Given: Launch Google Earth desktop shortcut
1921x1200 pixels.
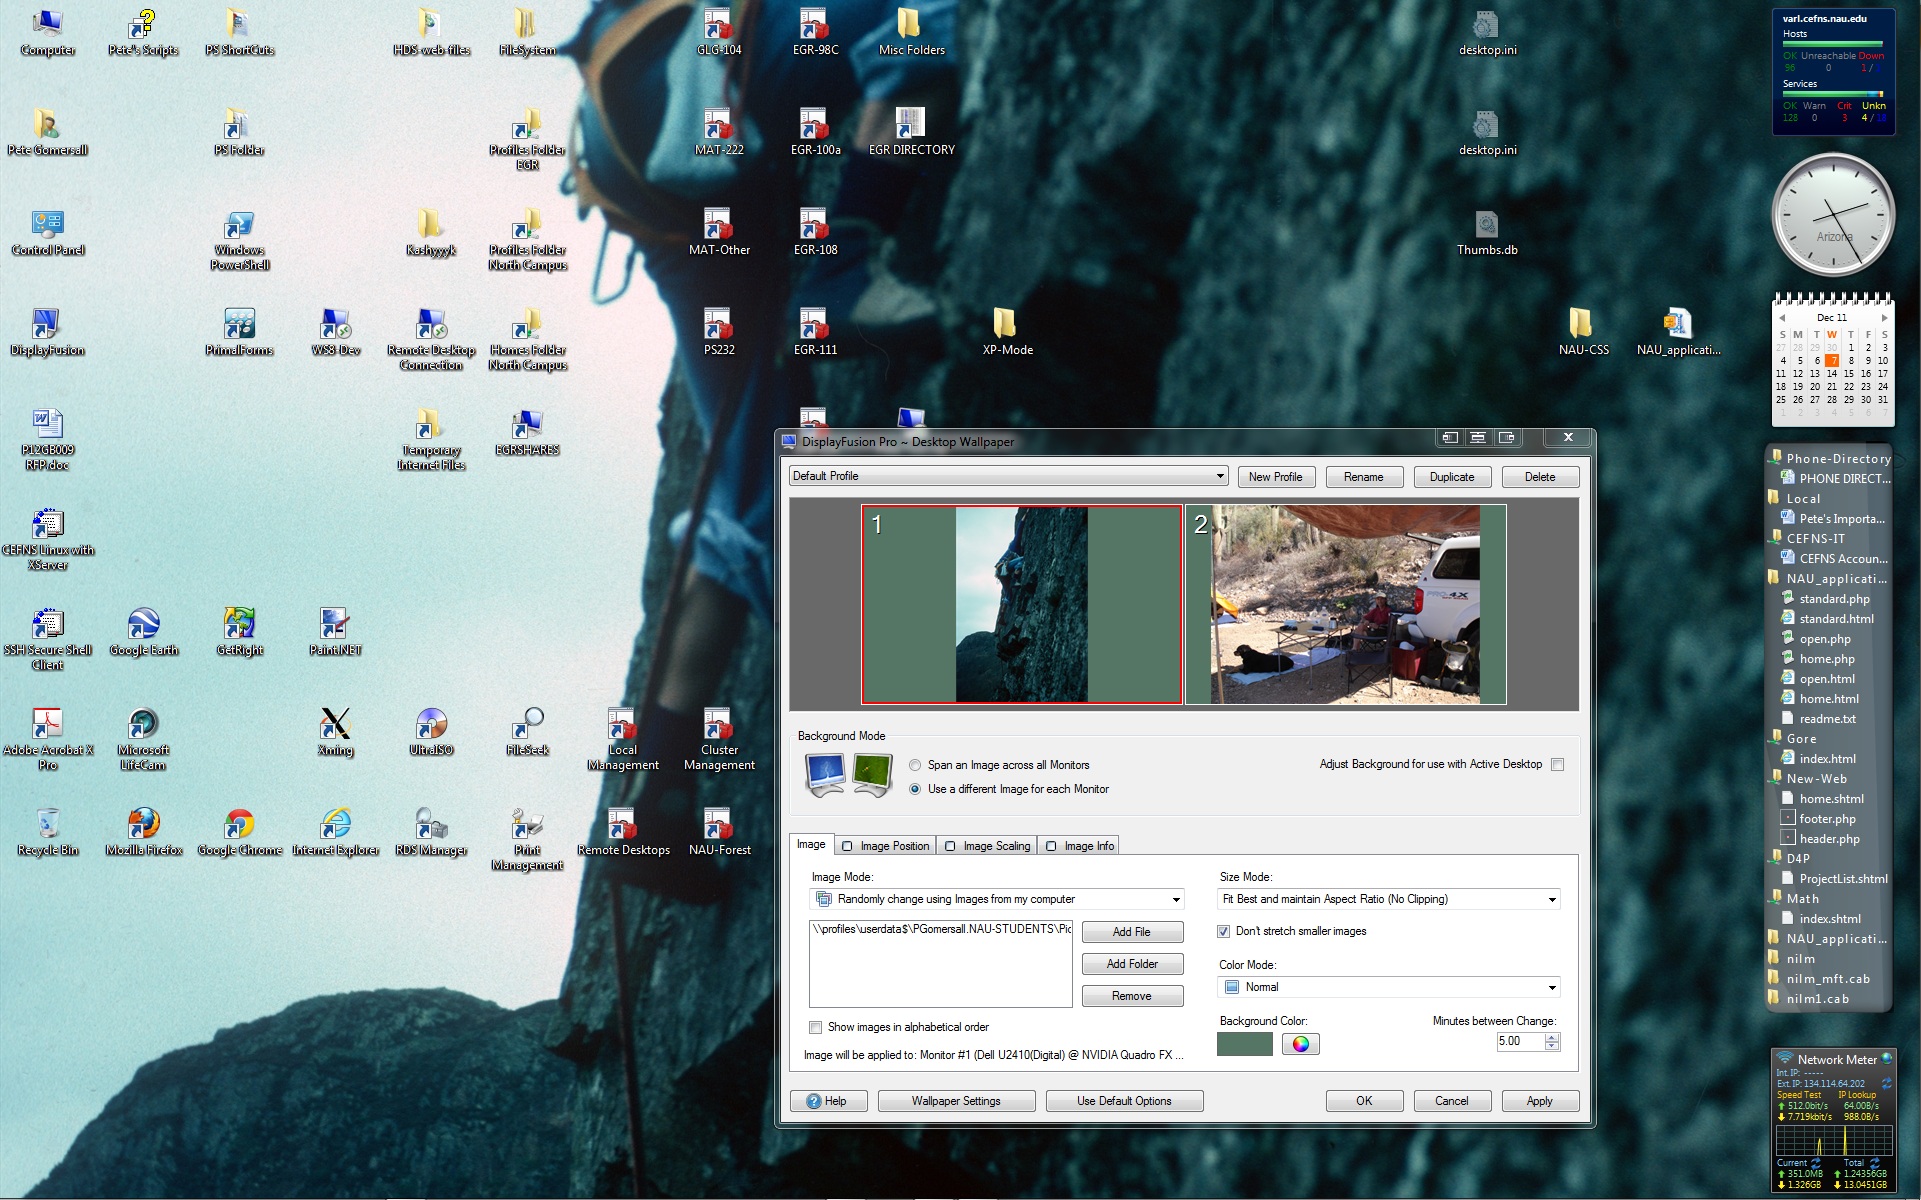Looking at the screenshot, I should click(x=143, y=625).
